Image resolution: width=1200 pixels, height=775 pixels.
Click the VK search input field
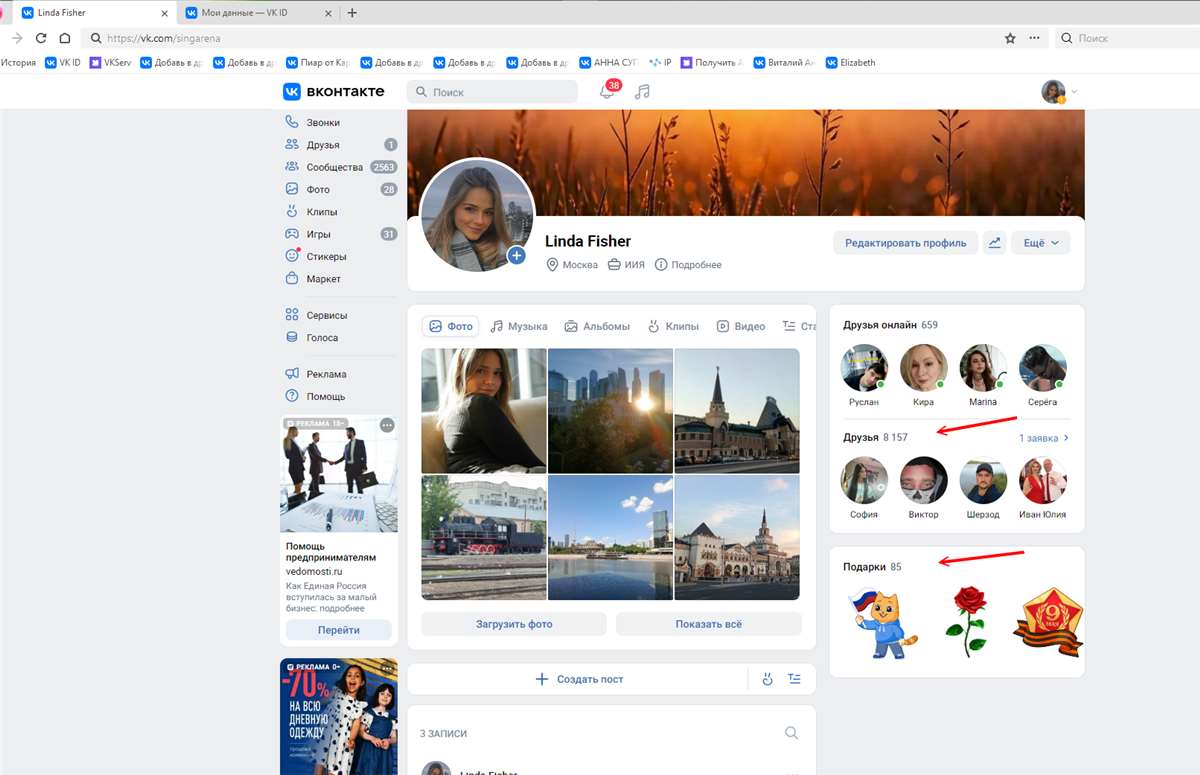click(x=492, y=92)
